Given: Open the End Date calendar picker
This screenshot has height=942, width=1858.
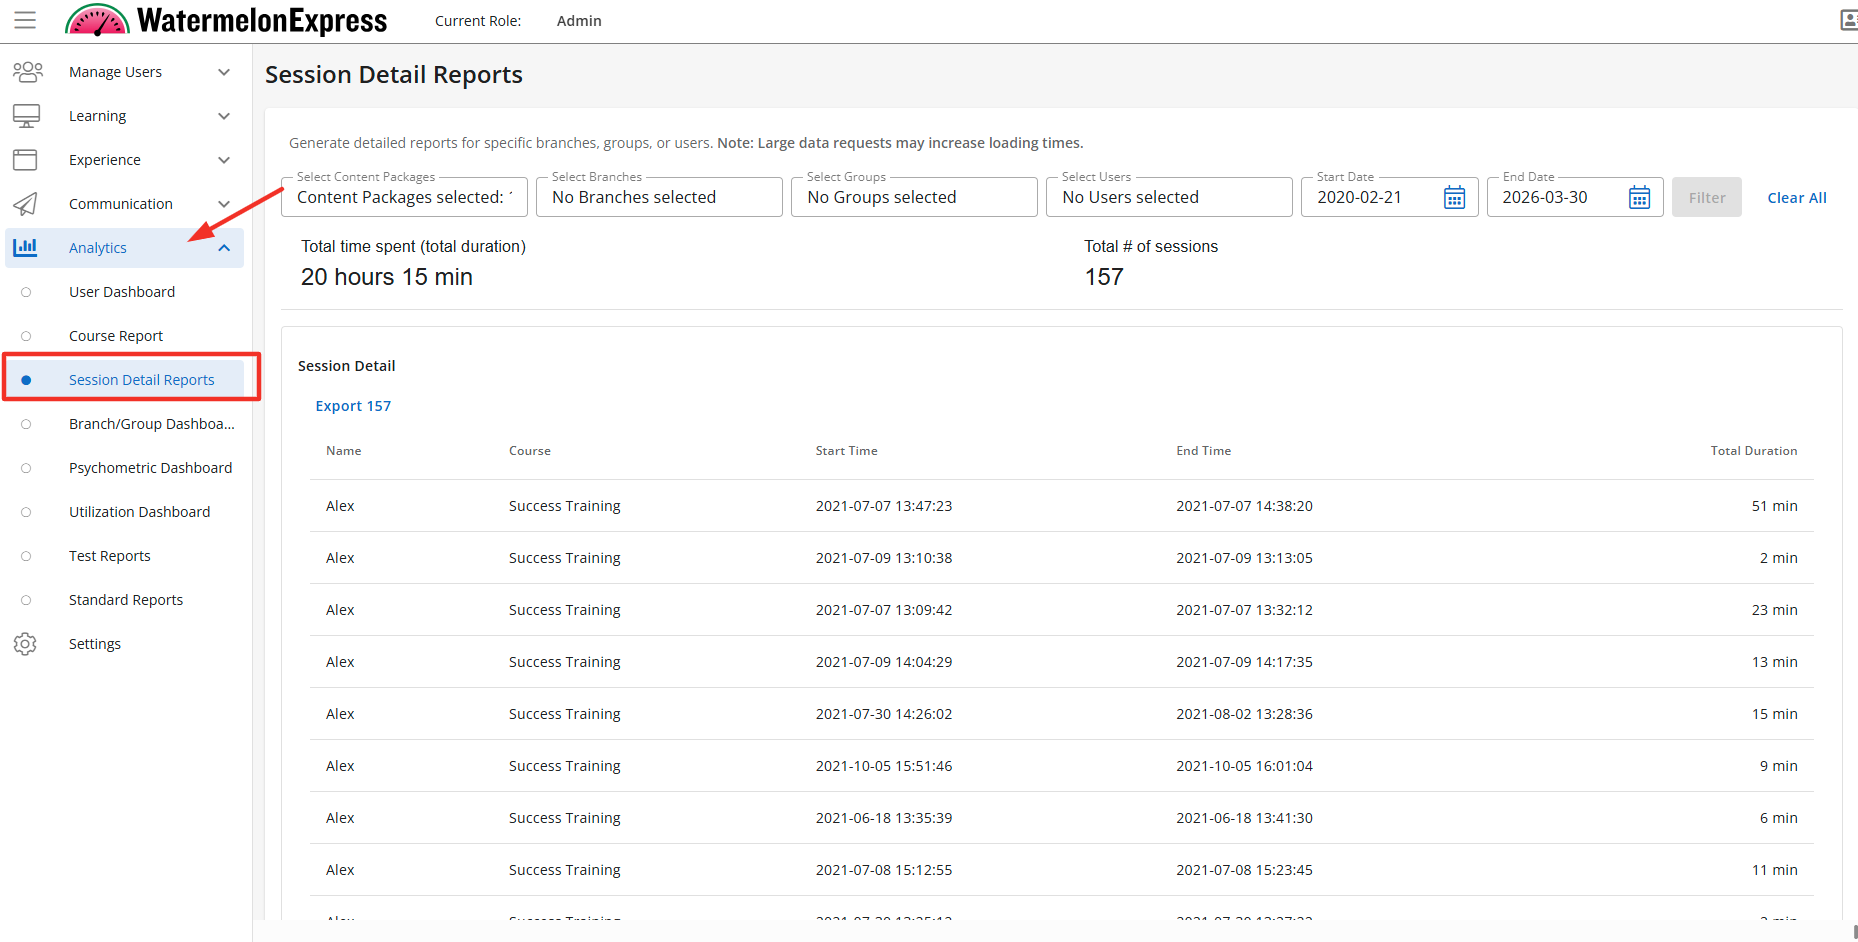Looking at the screenshot, I should [1639, 198].
